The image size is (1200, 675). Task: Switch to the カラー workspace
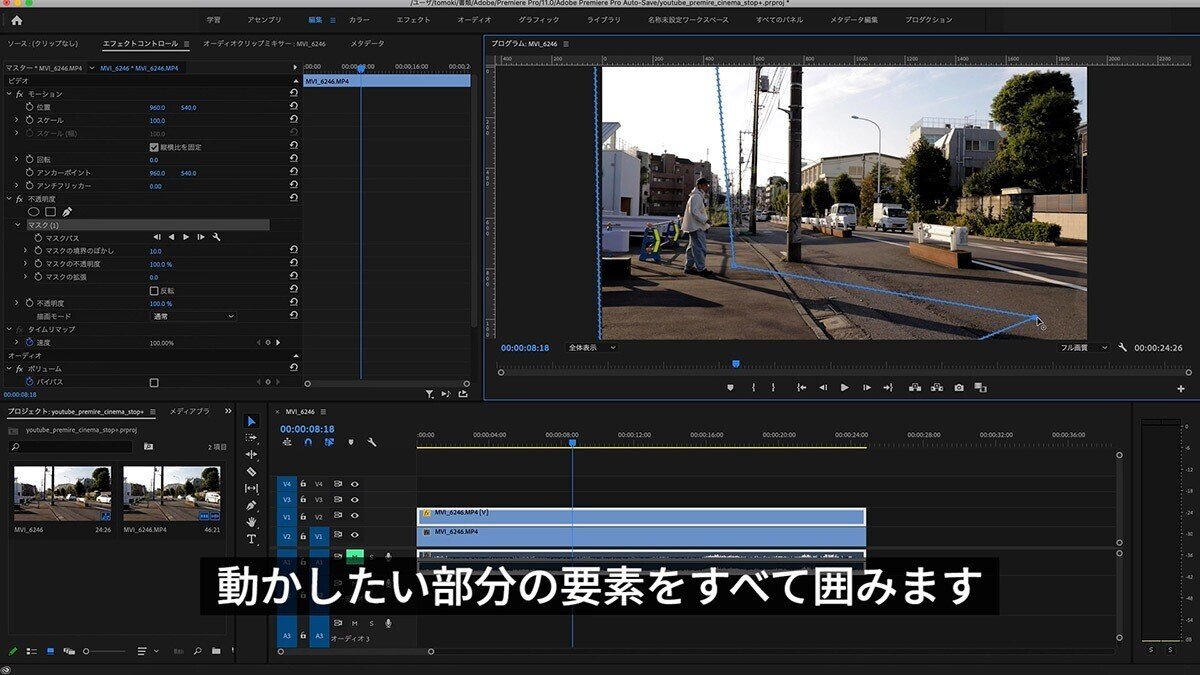coord(359,20)
